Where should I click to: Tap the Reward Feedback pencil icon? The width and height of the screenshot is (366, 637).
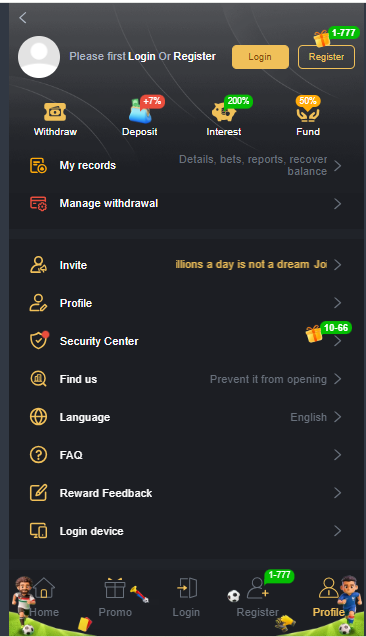pyautogui.click(x=39, y=493)
